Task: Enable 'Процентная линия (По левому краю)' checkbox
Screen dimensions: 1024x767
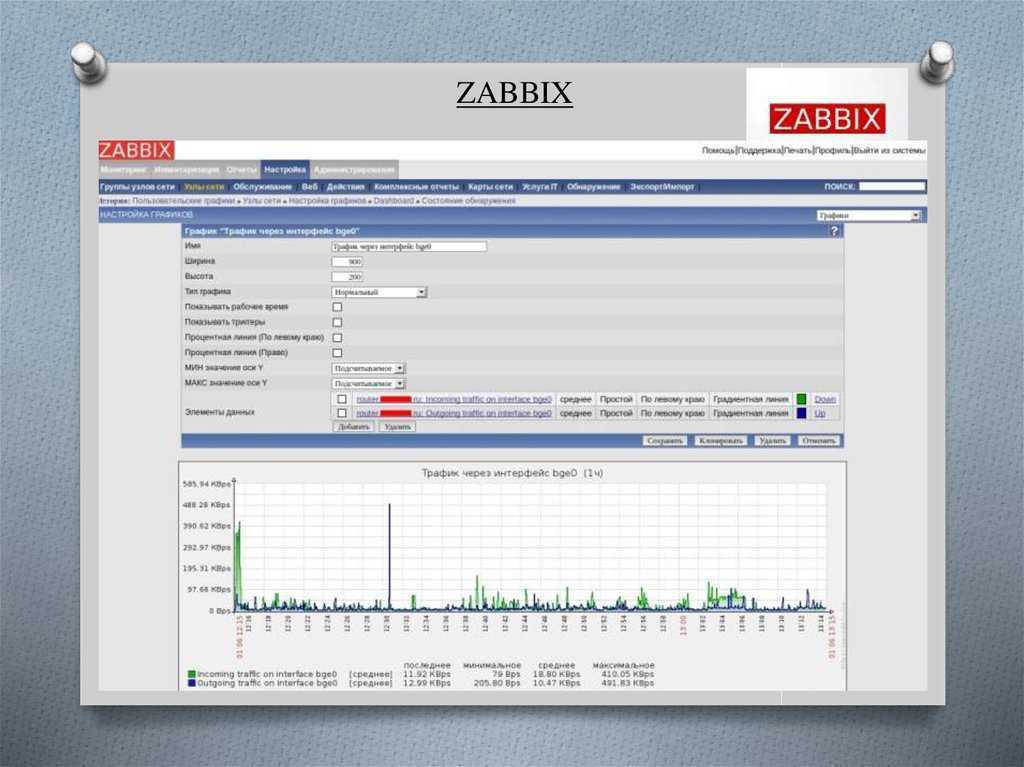Action: pos(337,338)
